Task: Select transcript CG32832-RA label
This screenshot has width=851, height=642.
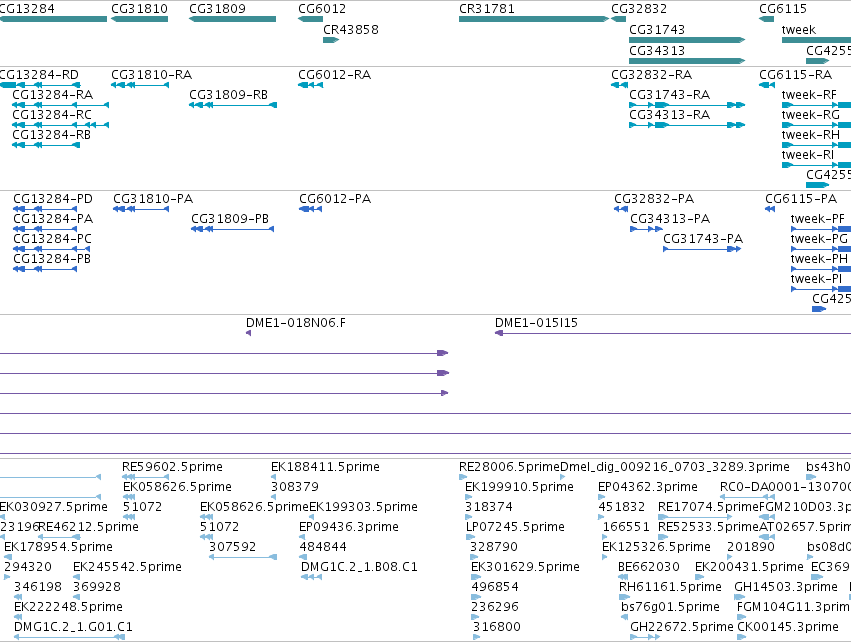Action: pyautogui.click(x=651, y=74)
